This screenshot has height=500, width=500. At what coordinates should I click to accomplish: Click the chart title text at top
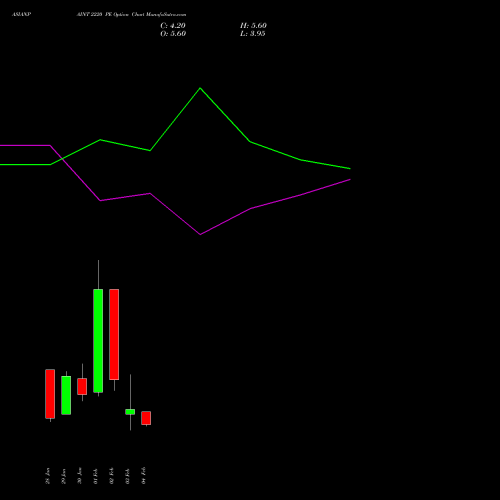pyautogui.click(x=131, y=15)
